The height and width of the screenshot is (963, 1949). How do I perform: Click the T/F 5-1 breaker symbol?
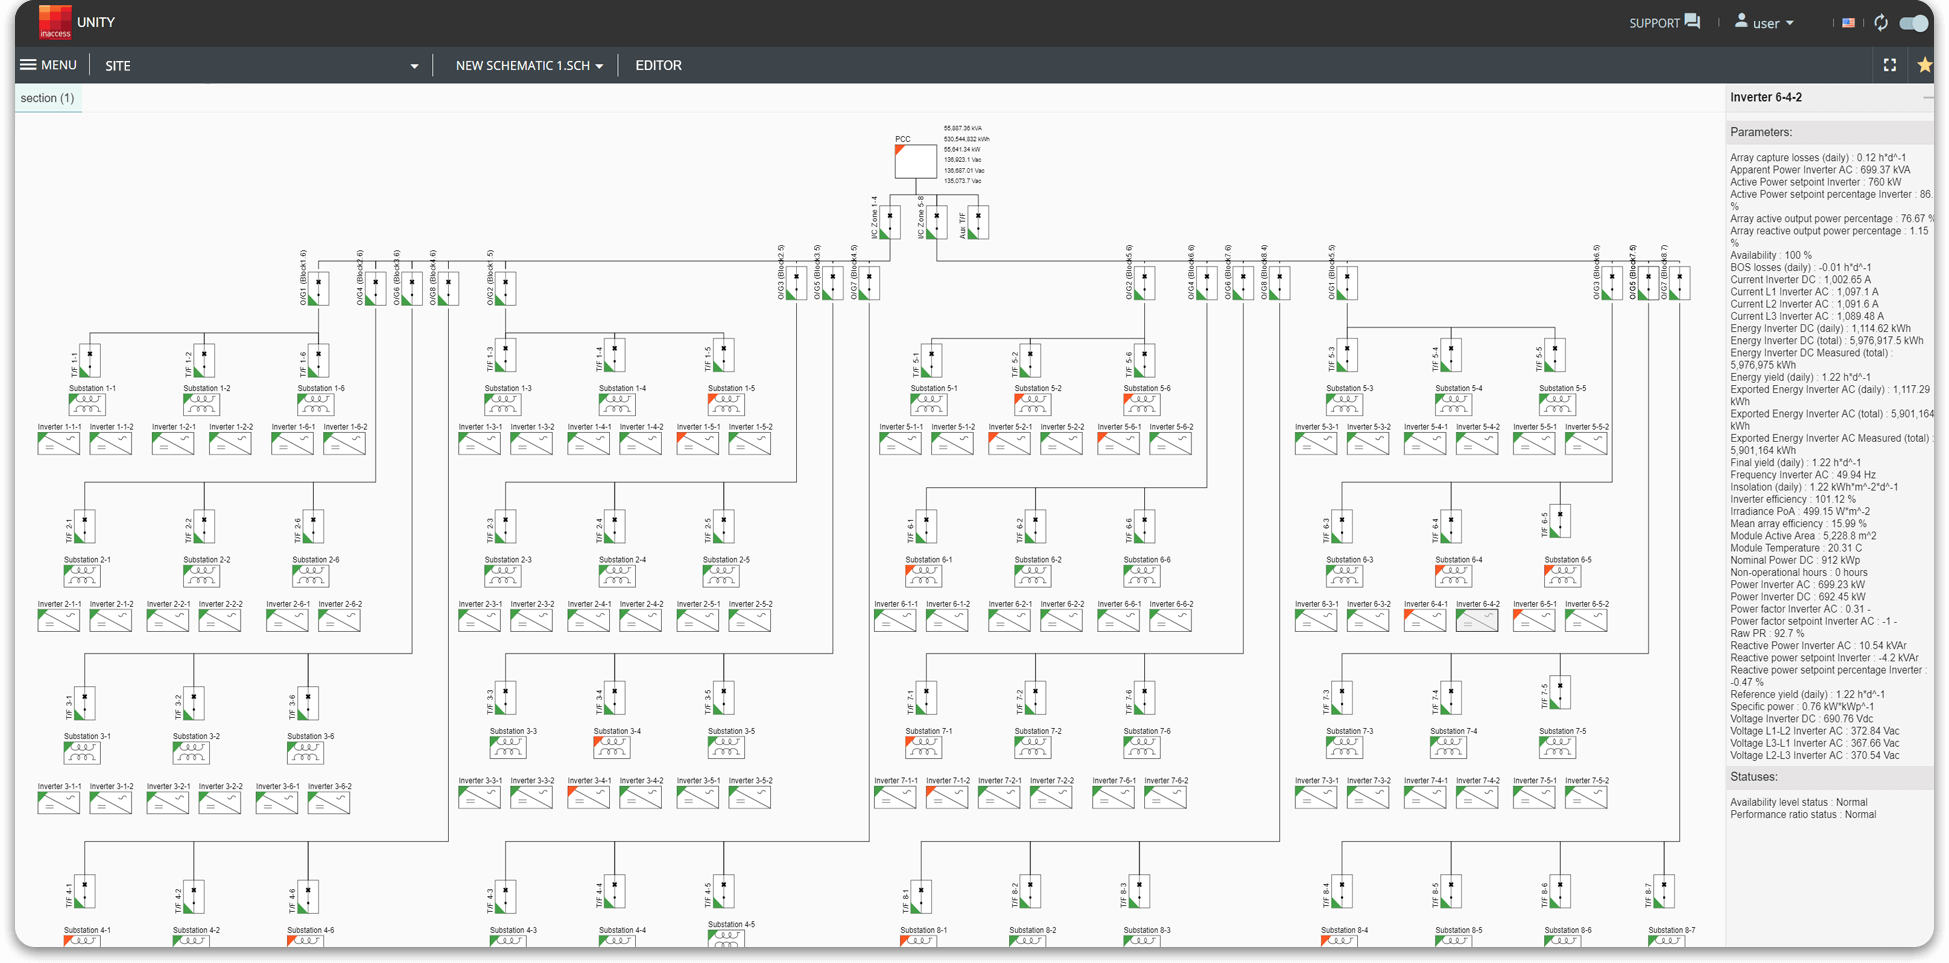931,360
